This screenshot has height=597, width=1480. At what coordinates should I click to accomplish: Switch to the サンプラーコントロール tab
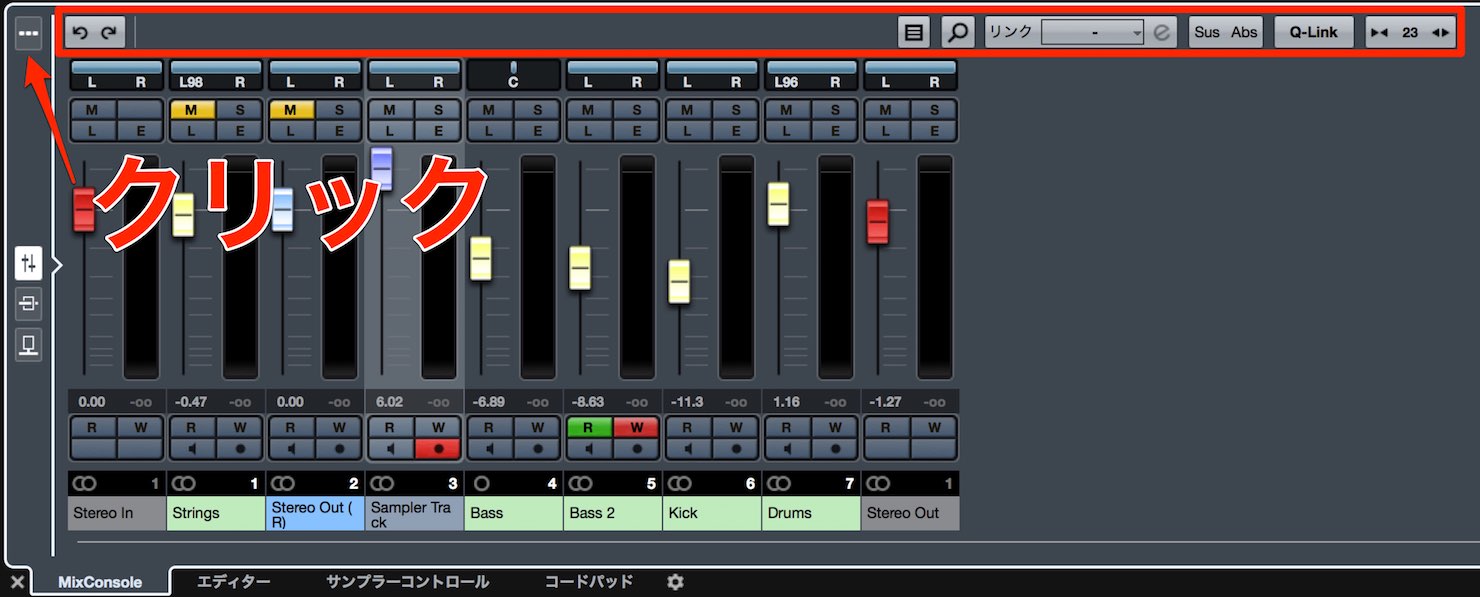tap(408, 581)
